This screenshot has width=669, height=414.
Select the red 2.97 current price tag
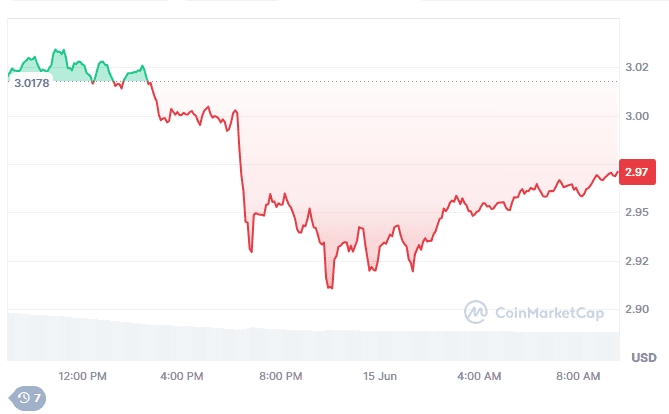(x=637, y=171)
